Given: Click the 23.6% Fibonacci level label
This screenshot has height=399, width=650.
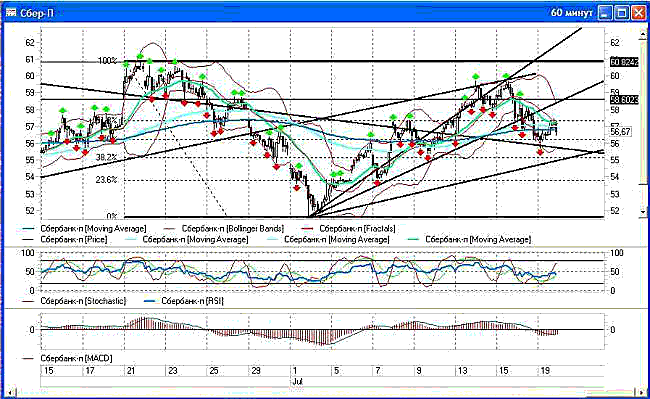Looking at the screenshot, I should click(x=107, y=180).
